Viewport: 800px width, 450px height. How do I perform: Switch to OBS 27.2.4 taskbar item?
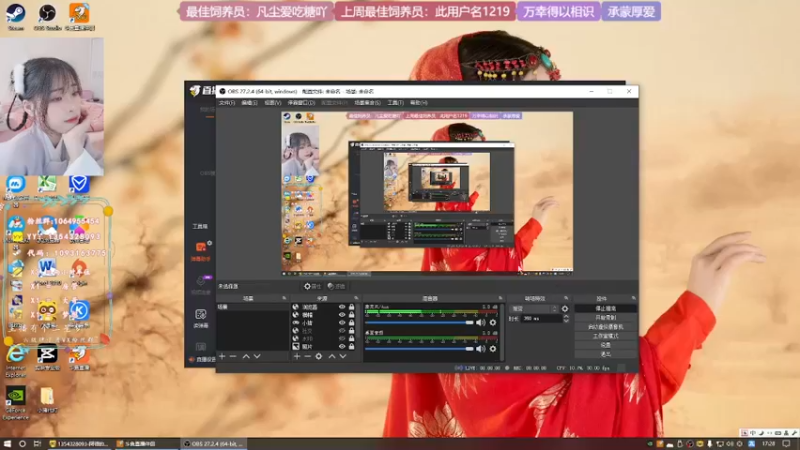[213, 444]
